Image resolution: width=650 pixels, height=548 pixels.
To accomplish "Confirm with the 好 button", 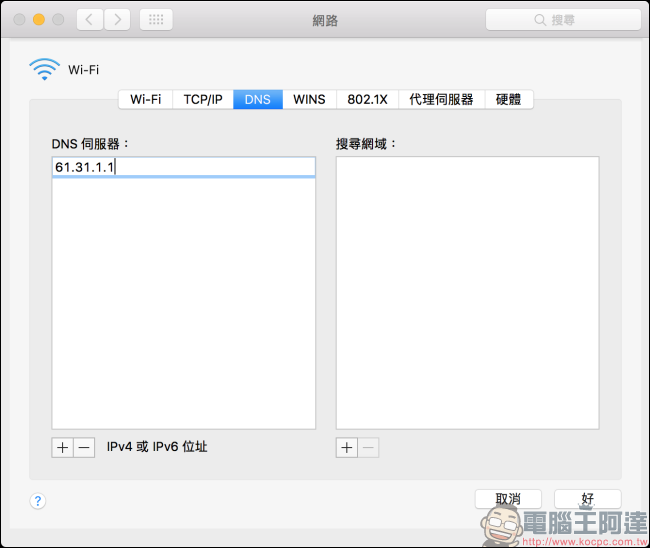I will [588, 499].
